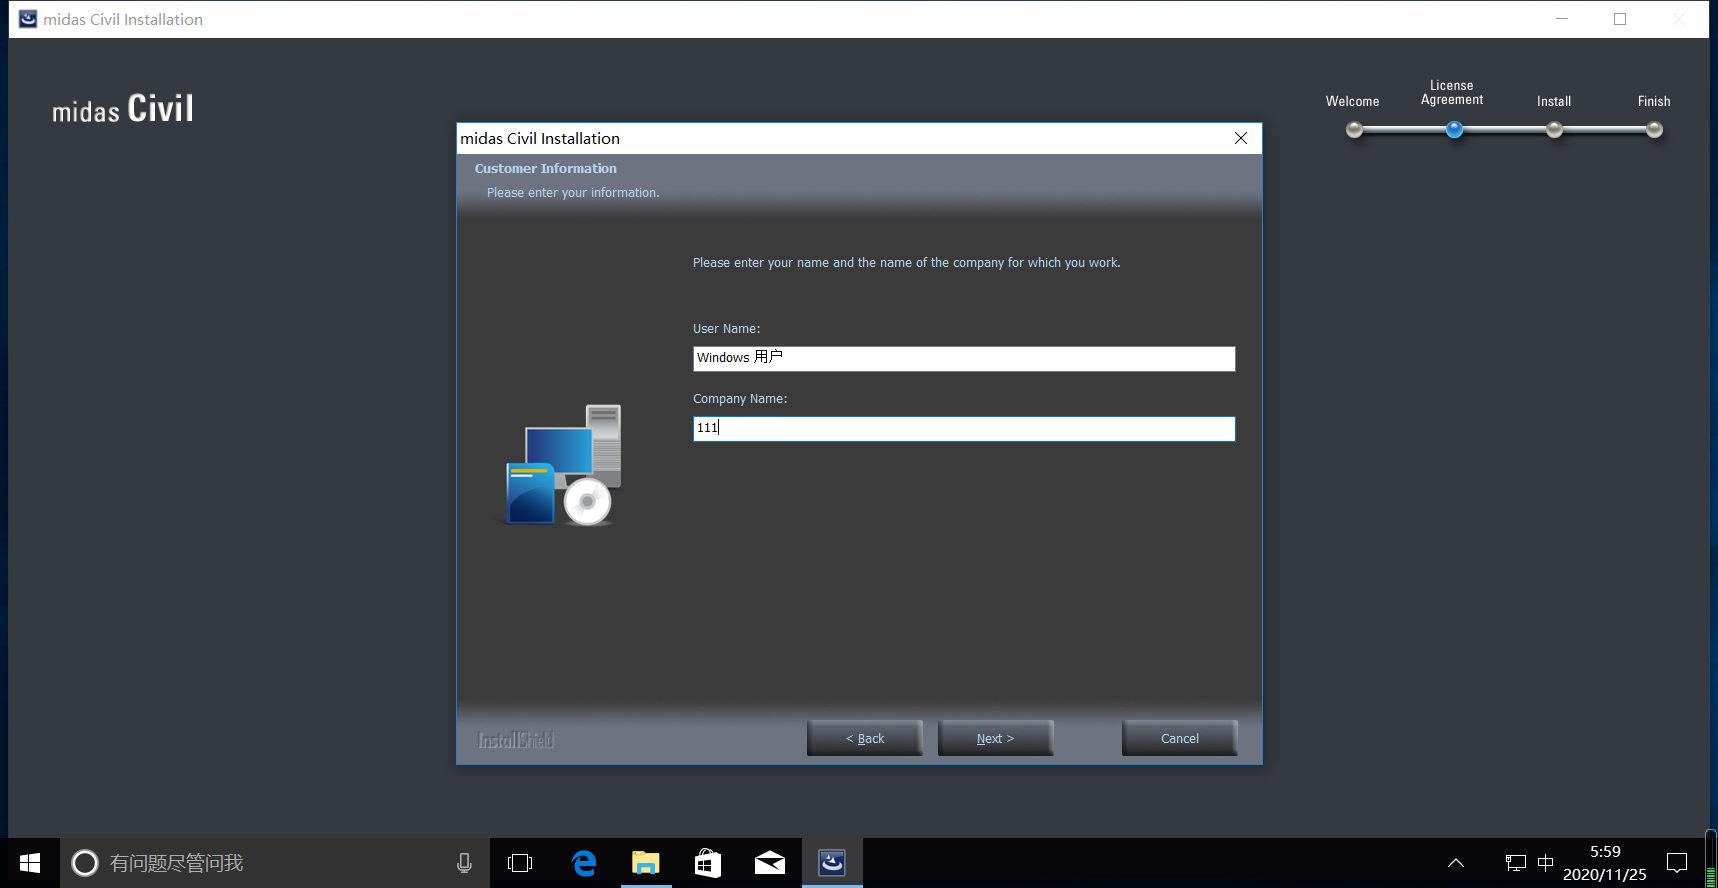Minimize the midas Civil Installation window
This screenshot has width=1718, height=888.
pyautogui.click(x=1562, y=19)
